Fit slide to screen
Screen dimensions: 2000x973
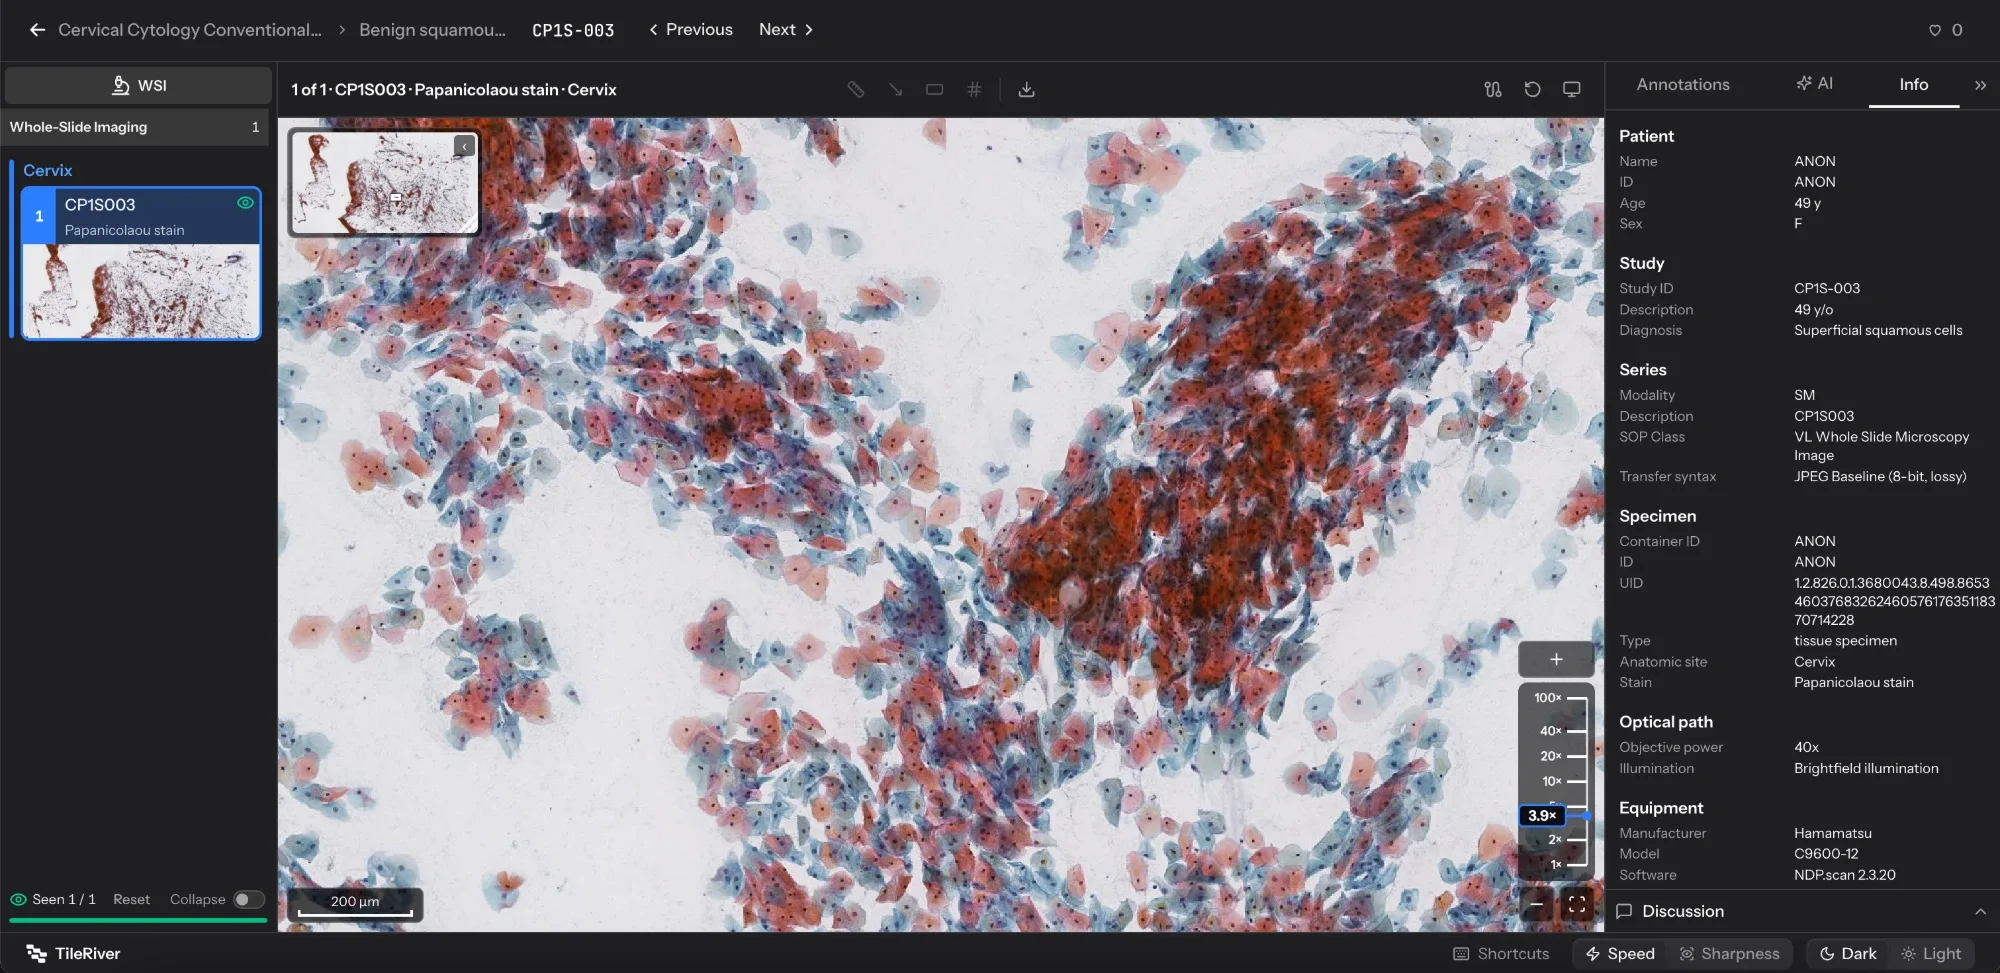click(x=1577, y=905)
